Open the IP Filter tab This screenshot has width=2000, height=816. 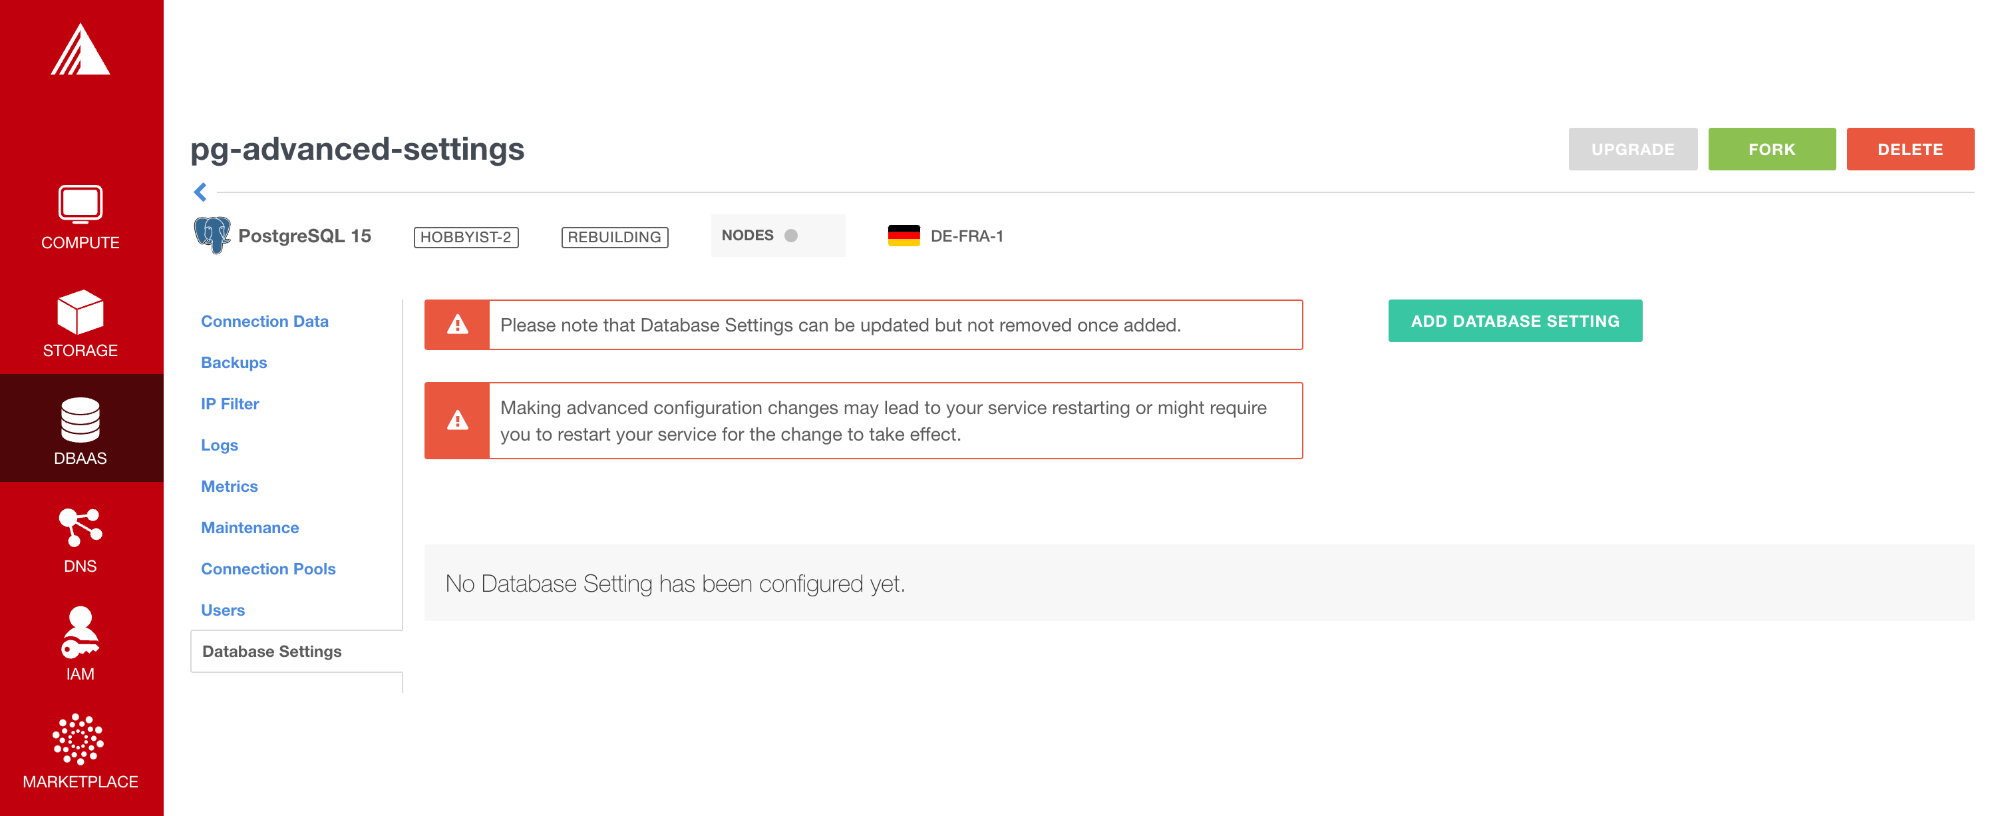point(230,404)
